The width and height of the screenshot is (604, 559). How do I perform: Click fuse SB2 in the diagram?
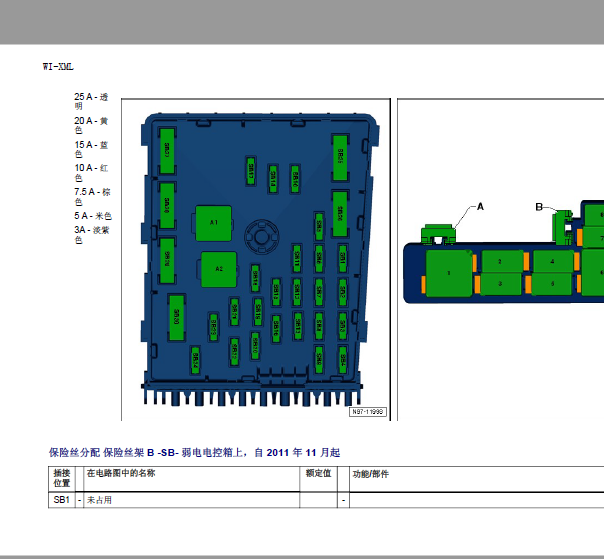coord(342,292)
